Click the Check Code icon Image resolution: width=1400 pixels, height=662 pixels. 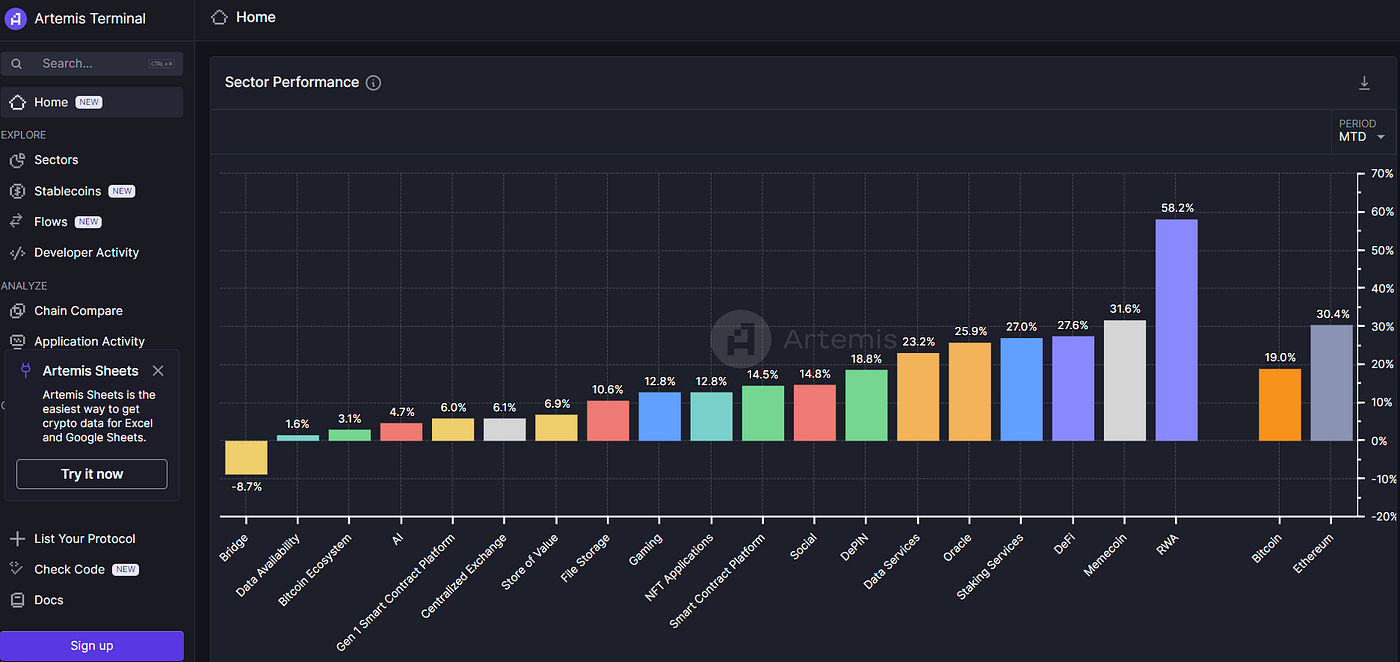17,569
